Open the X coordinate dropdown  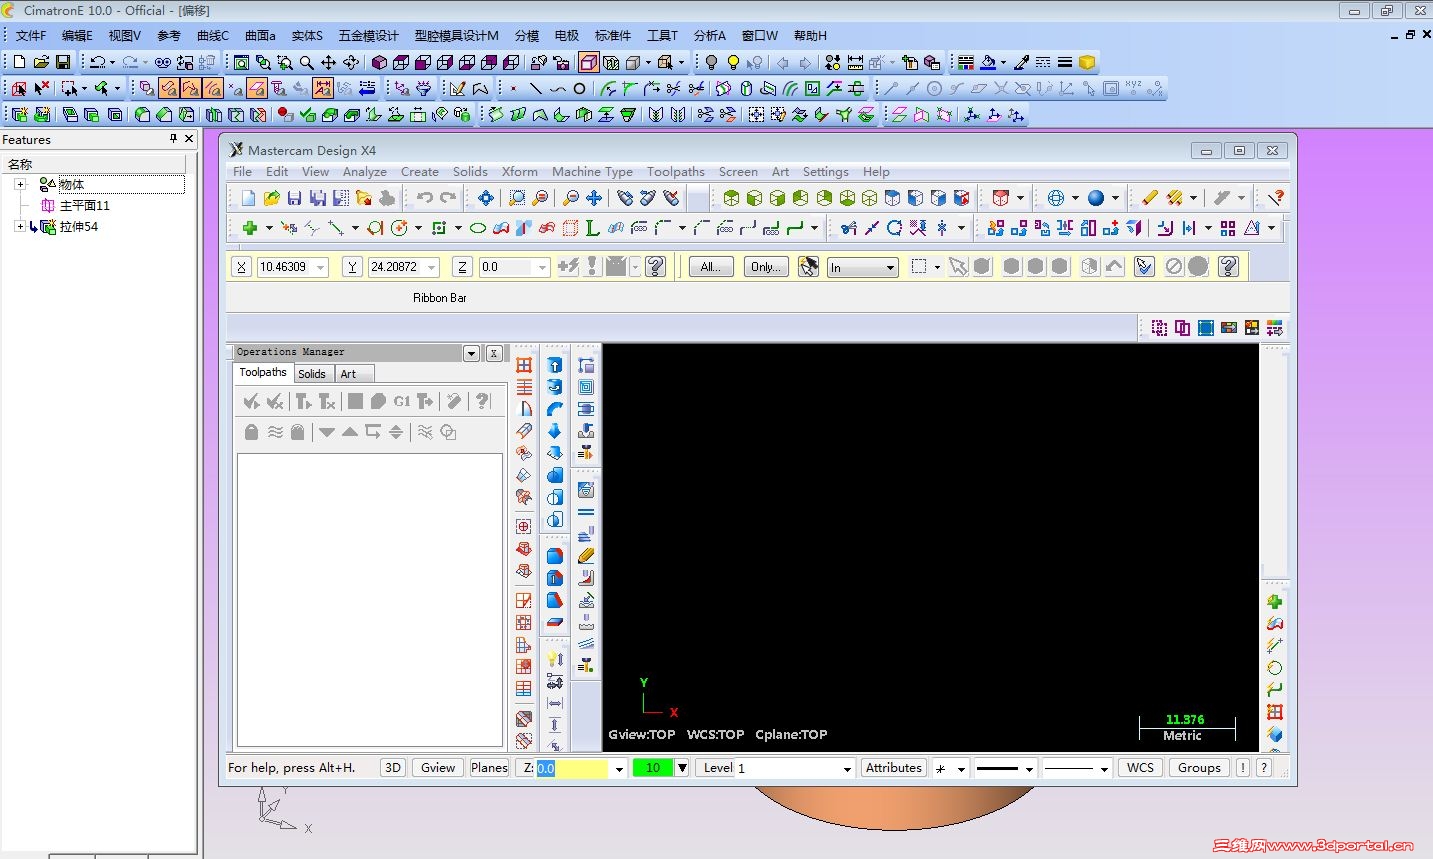point(321,267)
